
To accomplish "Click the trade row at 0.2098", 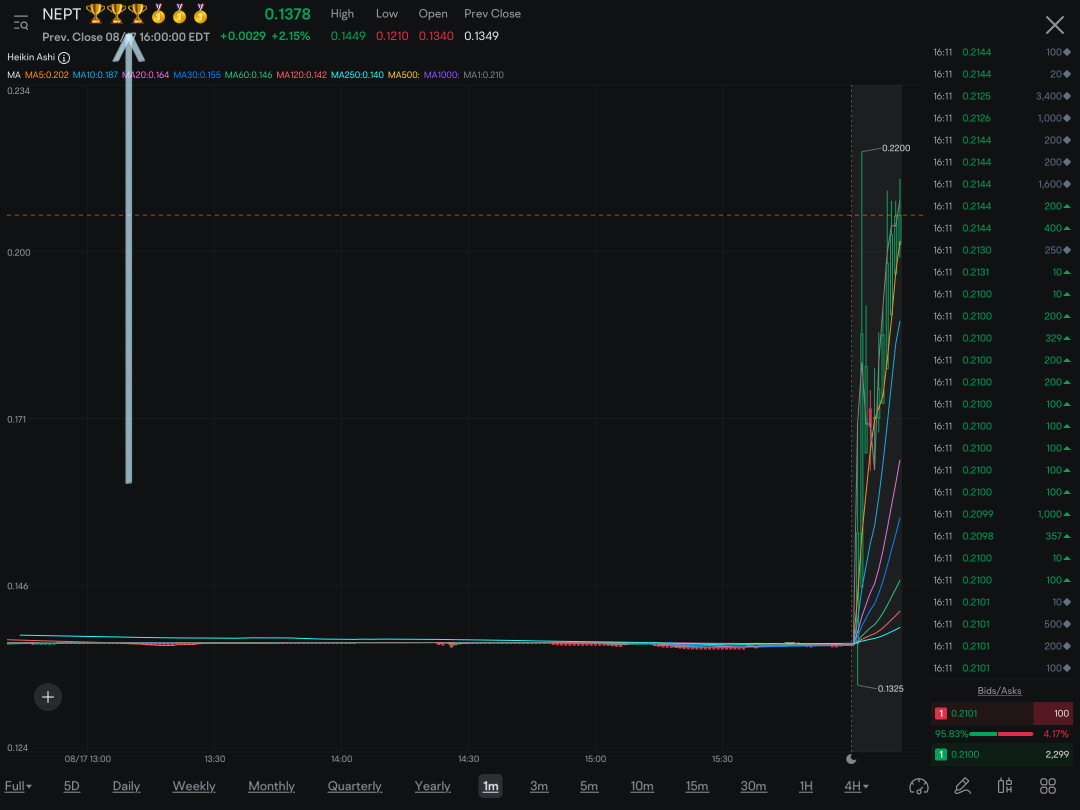I will point(1002,537).
